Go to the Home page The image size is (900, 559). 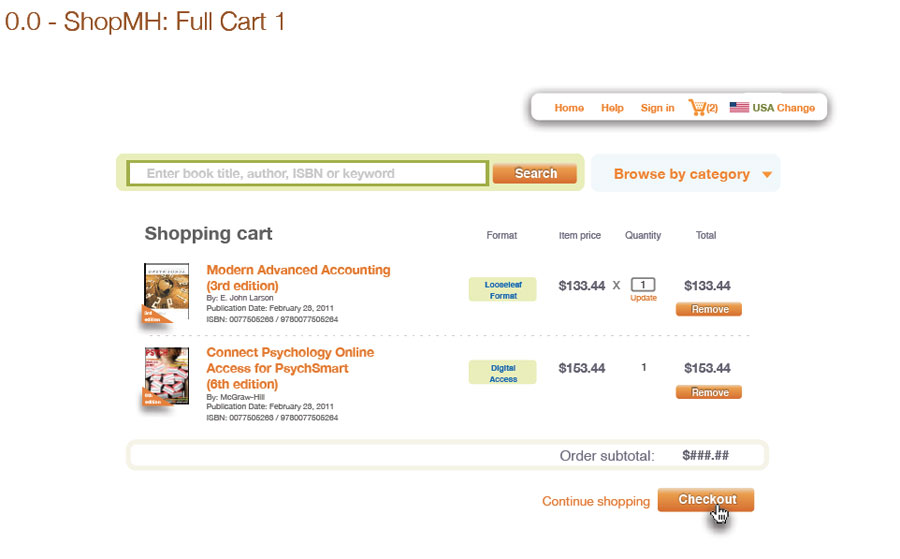pos(569,108)
